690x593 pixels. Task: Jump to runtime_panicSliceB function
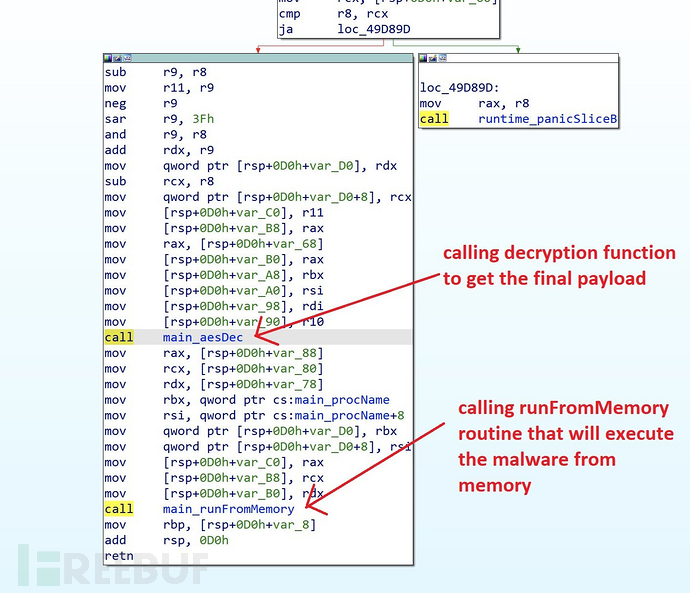[547, 119]
